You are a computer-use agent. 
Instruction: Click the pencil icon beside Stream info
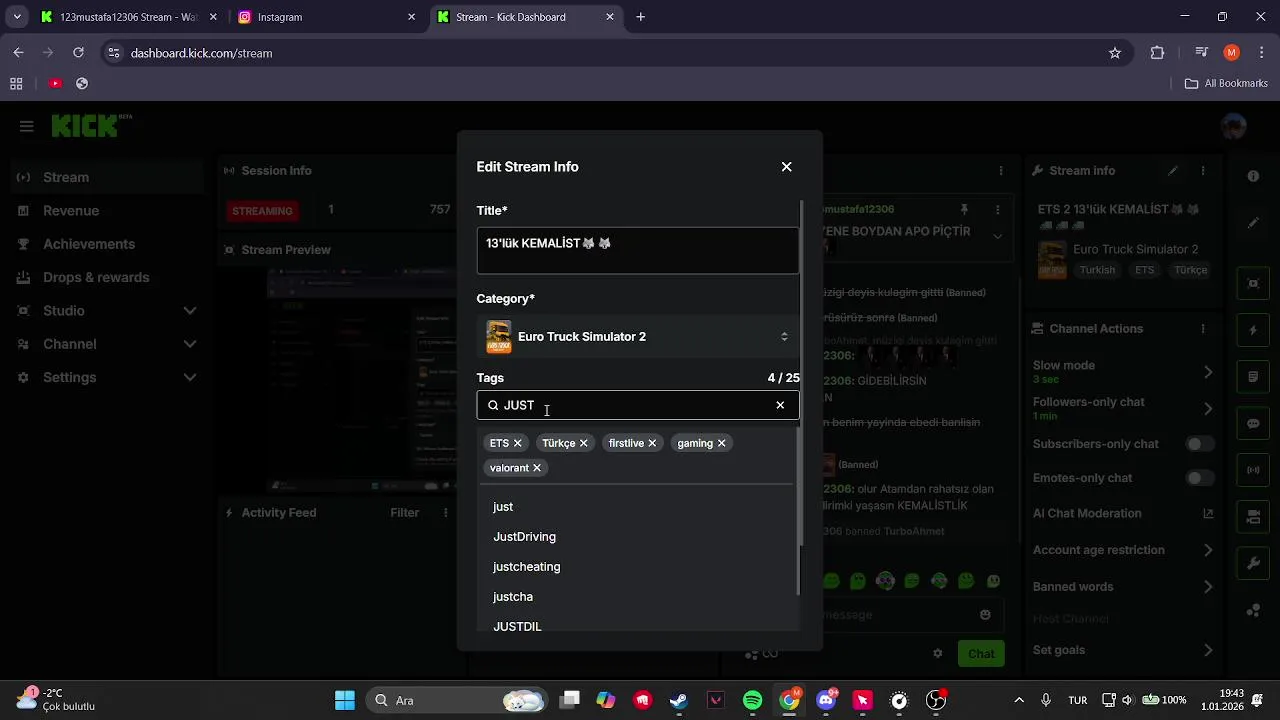click(x=1173, y=171)
